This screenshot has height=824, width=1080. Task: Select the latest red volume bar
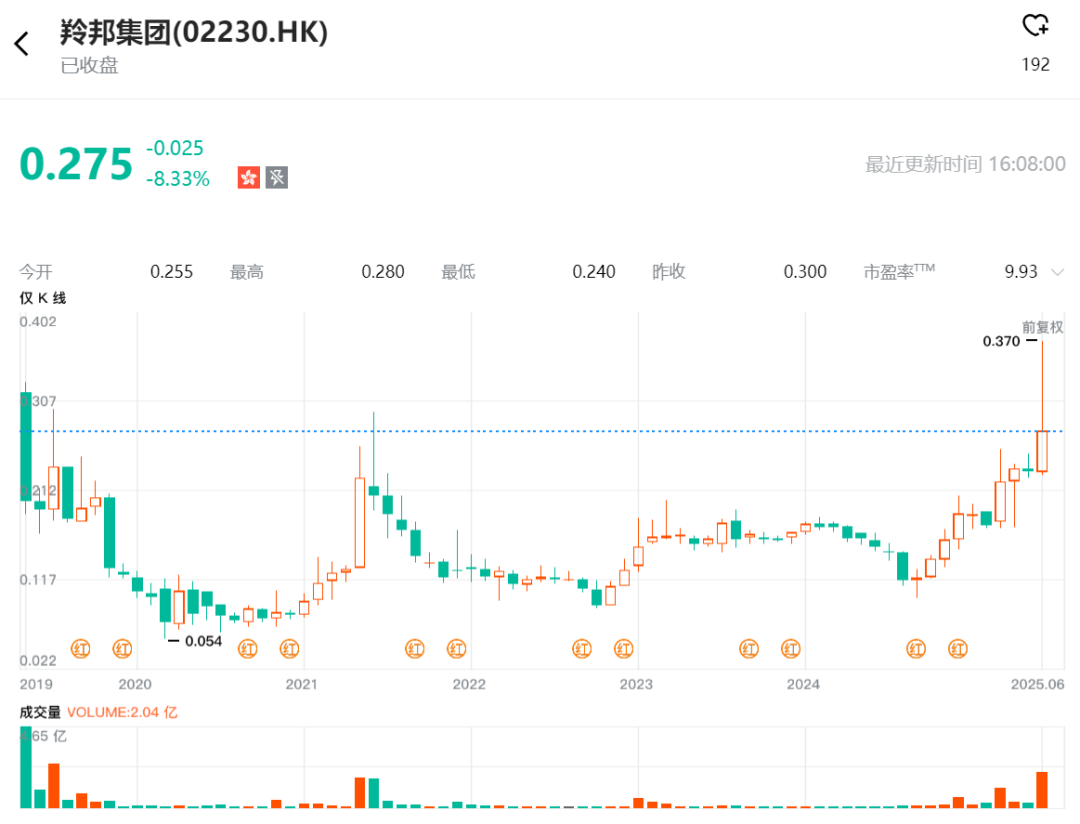pyautogui.click(x=1042, y=790)
